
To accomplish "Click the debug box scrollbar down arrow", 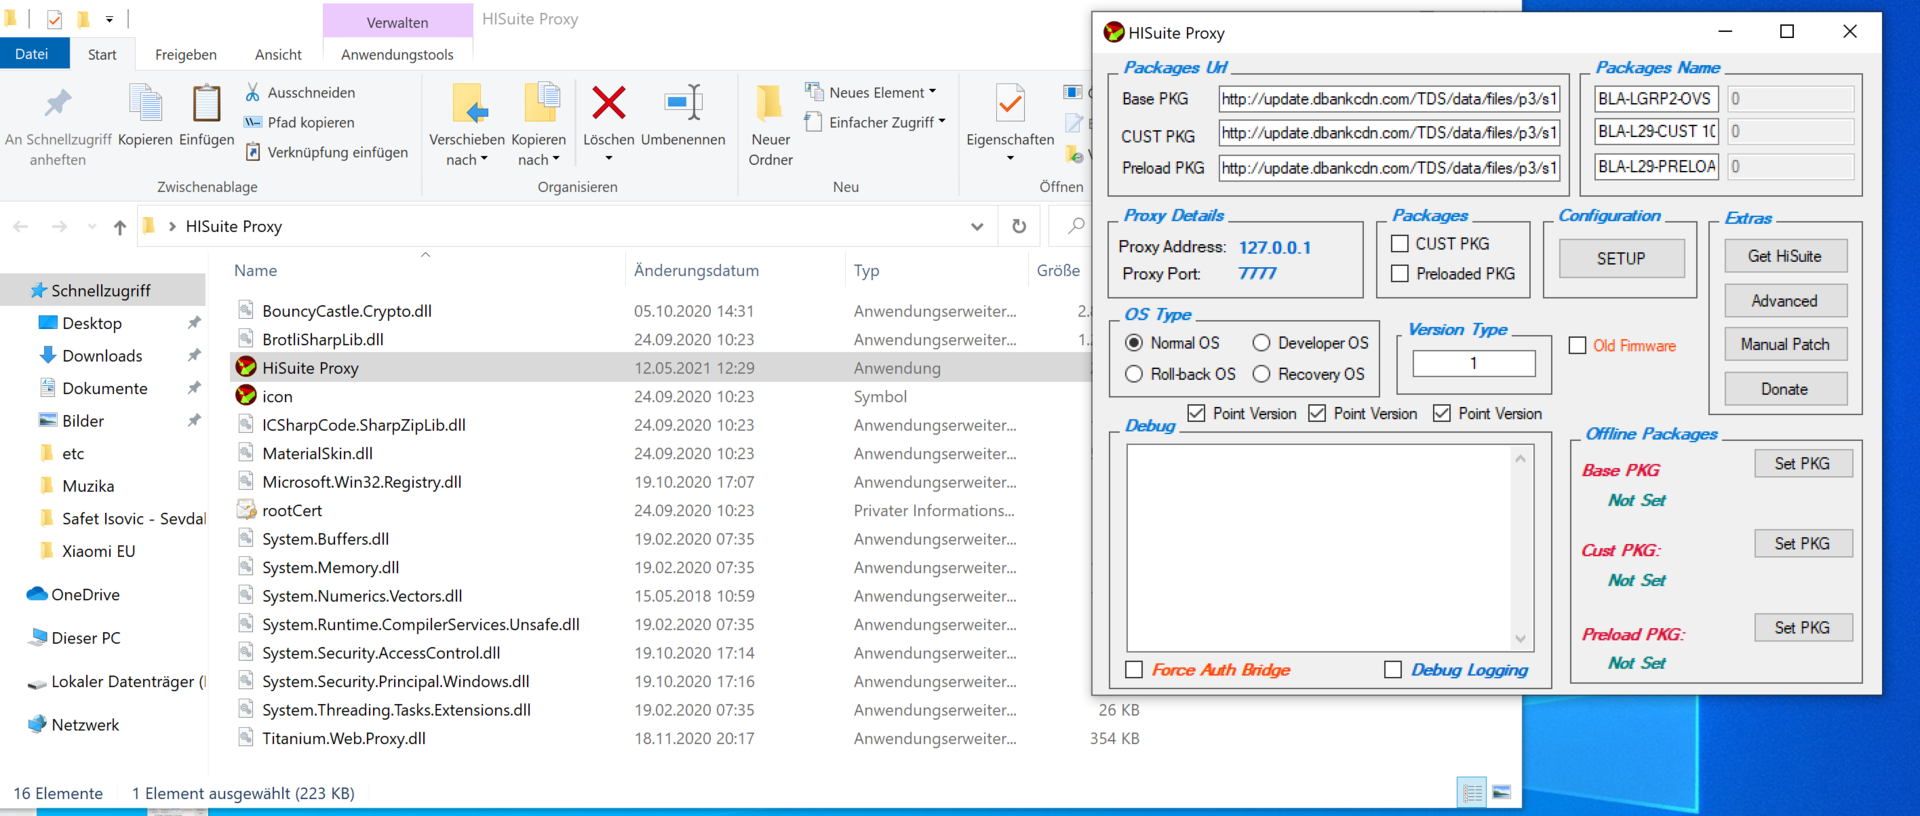I will (1520, 638).
